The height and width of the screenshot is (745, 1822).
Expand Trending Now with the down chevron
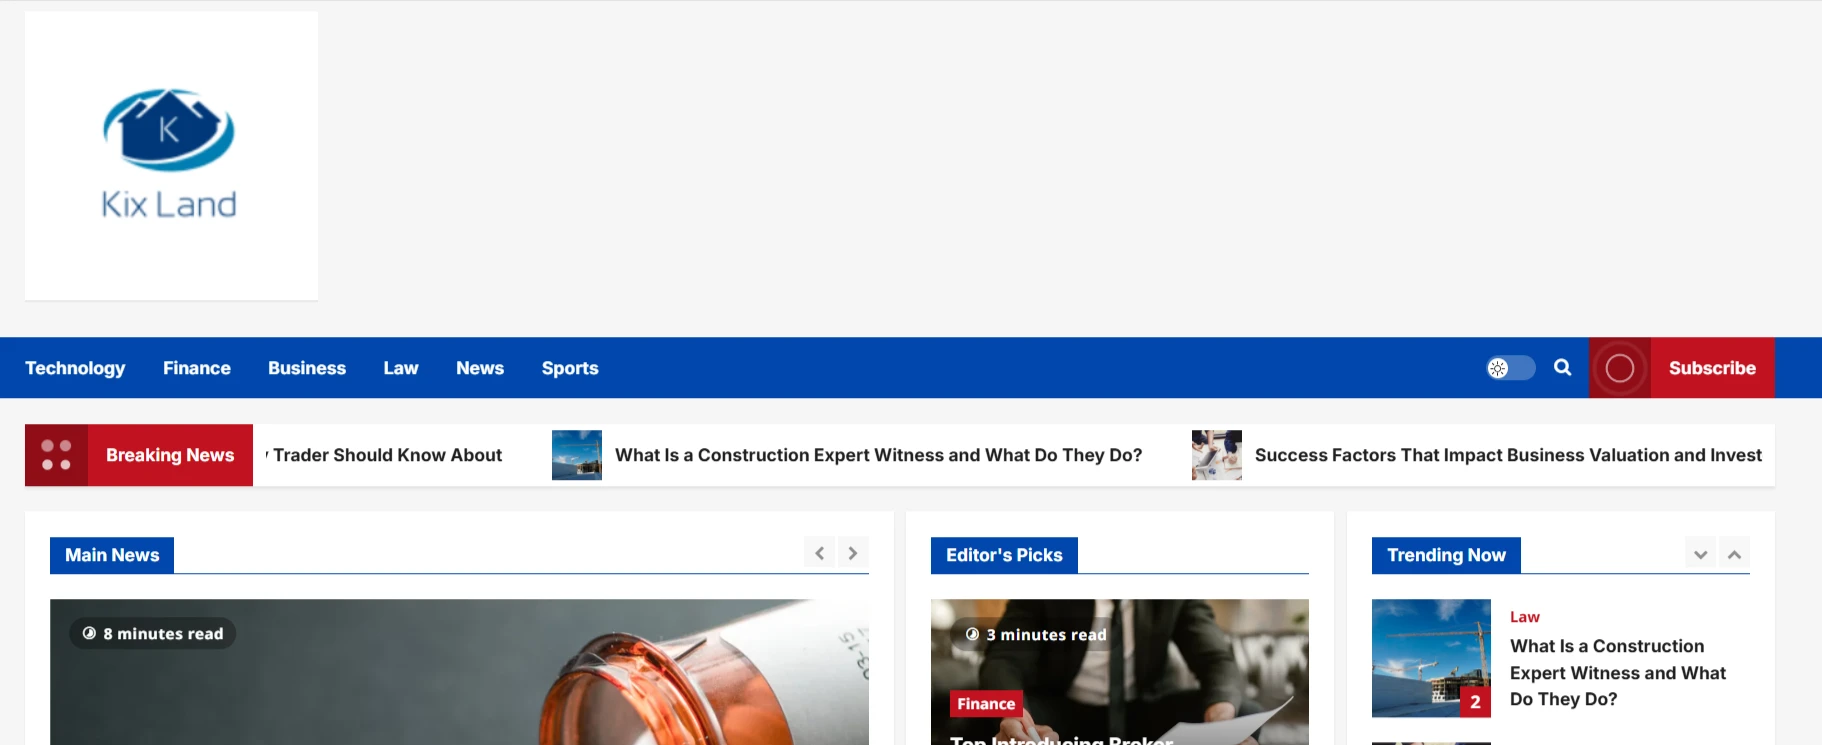click(1700, 554)
